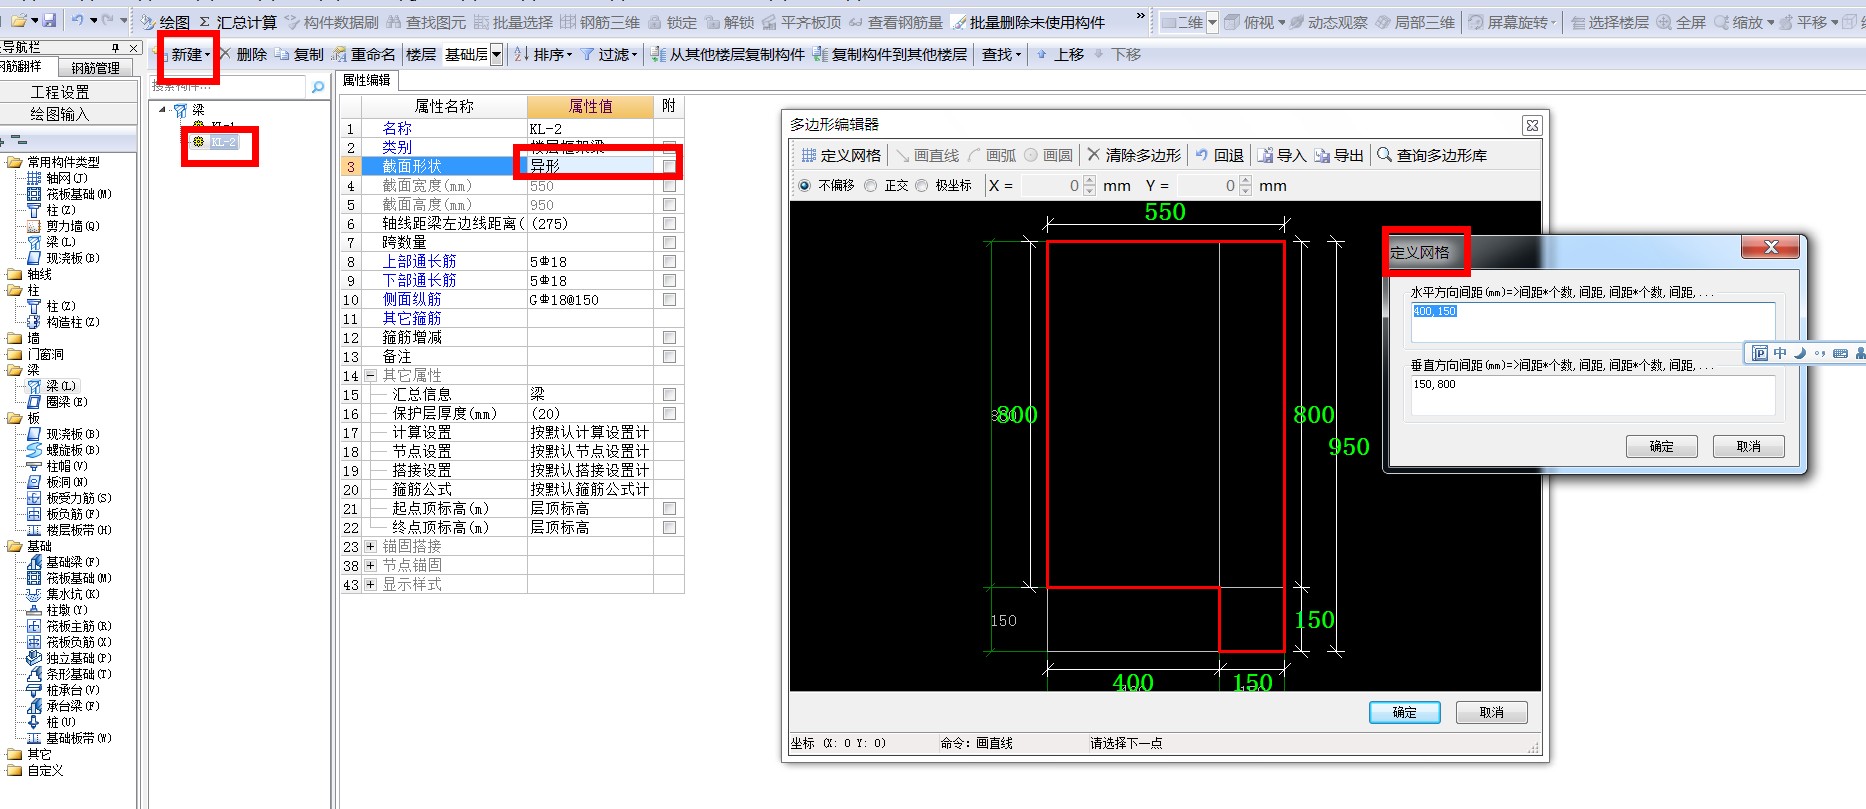Click the 锁定 tool

pyautogui.click(x=672, y=22)
